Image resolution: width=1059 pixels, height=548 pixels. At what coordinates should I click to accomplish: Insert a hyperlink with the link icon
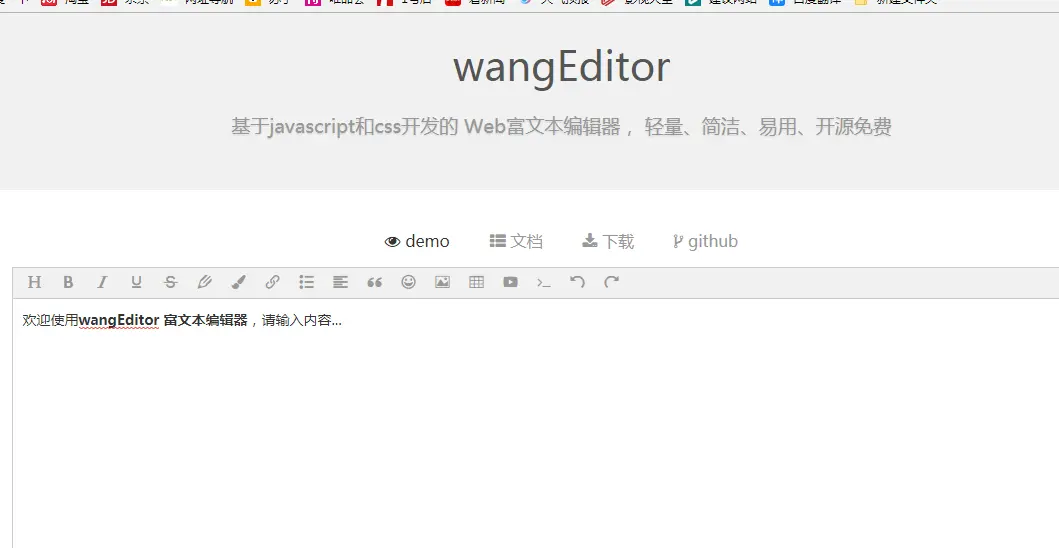tap(272, 282)
